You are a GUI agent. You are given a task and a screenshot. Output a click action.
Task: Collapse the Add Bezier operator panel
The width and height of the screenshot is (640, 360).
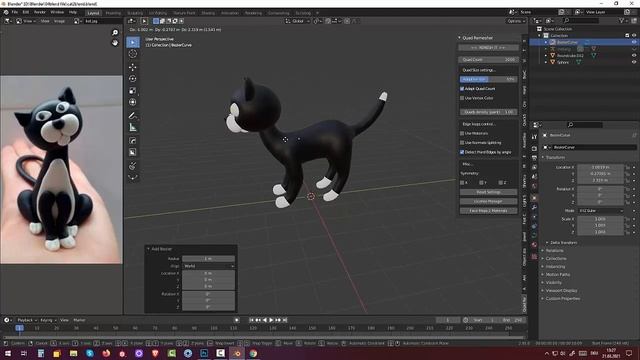click(x=148, y=249)
